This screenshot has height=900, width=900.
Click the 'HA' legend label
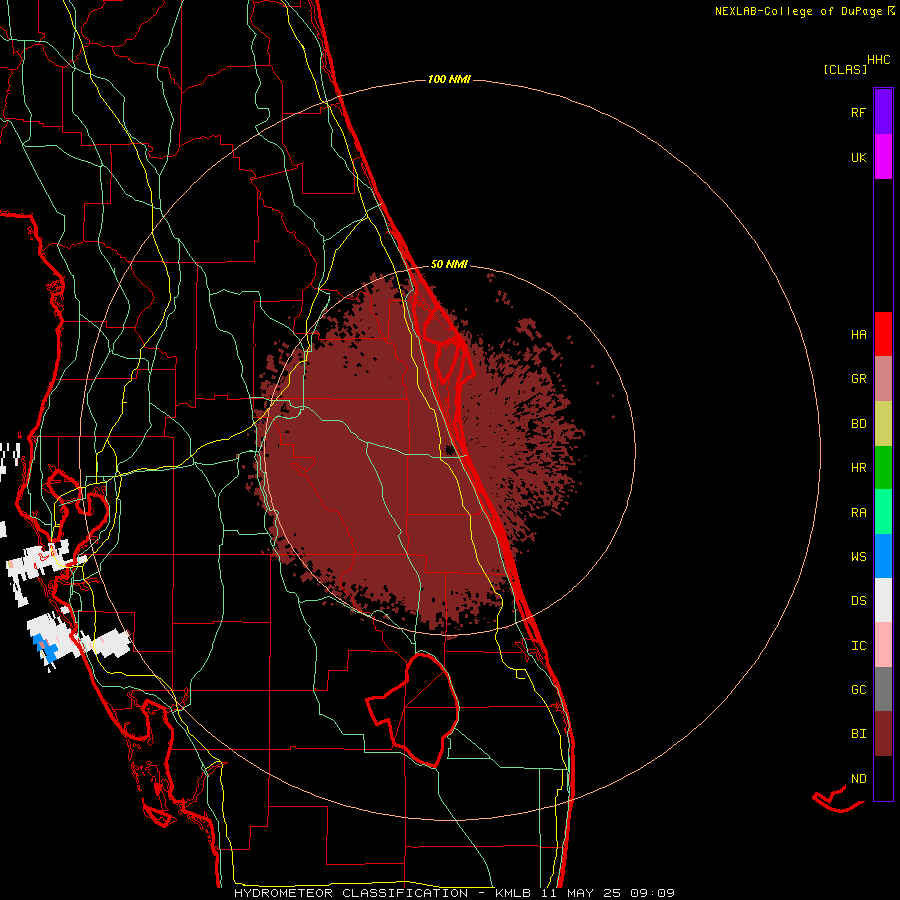pyautogui.click(x=858, y=334)
